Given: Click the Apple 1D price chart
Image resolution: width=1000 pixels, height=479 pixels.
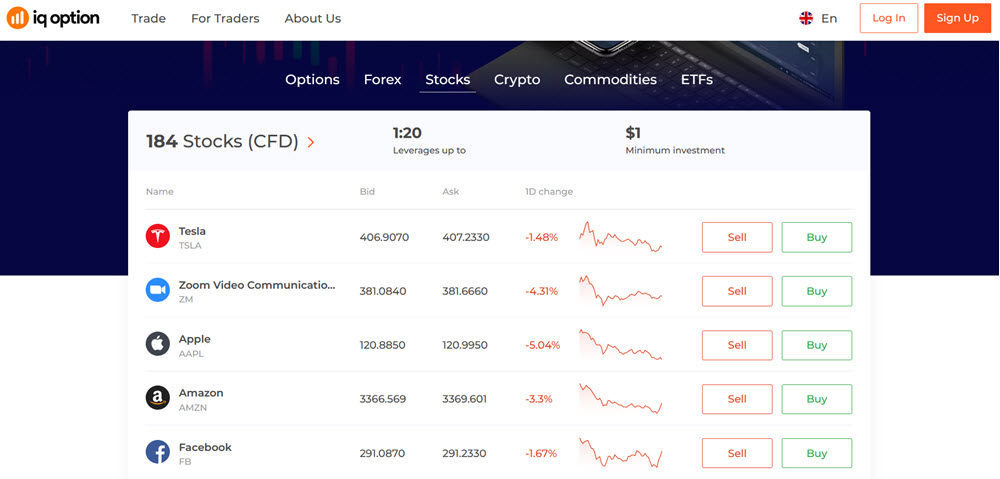Looking at the screenshot, I should pyautogui.click(x=621, y=345).
